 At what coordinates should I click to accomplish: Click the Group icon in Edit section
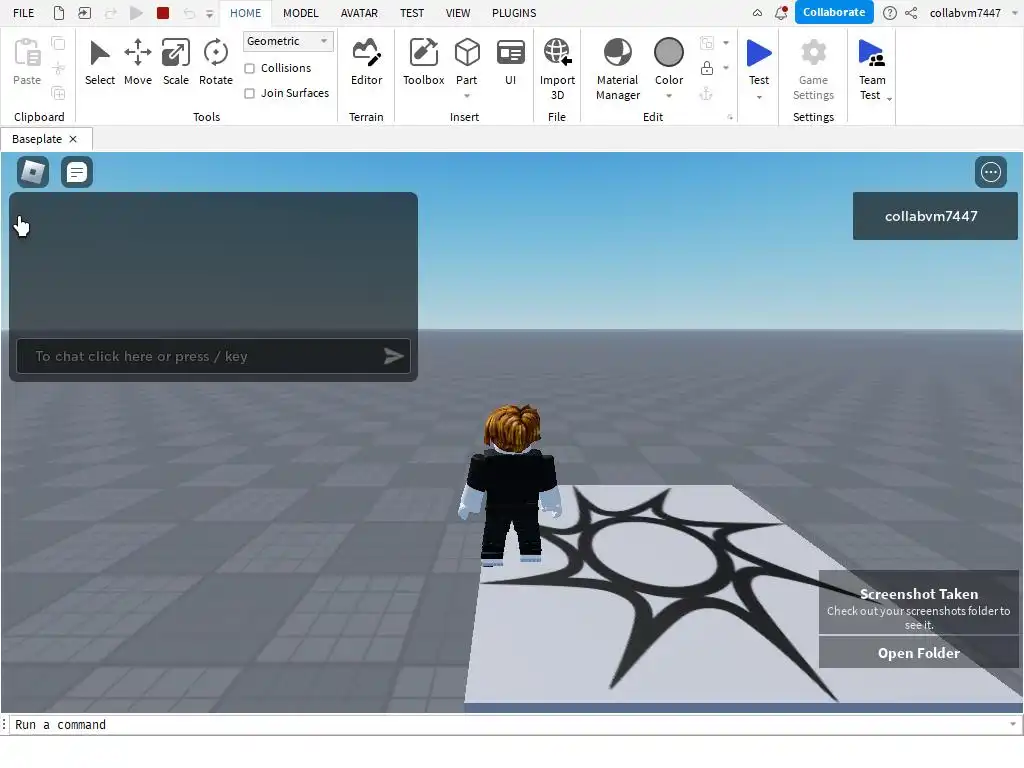pos(707,43)
